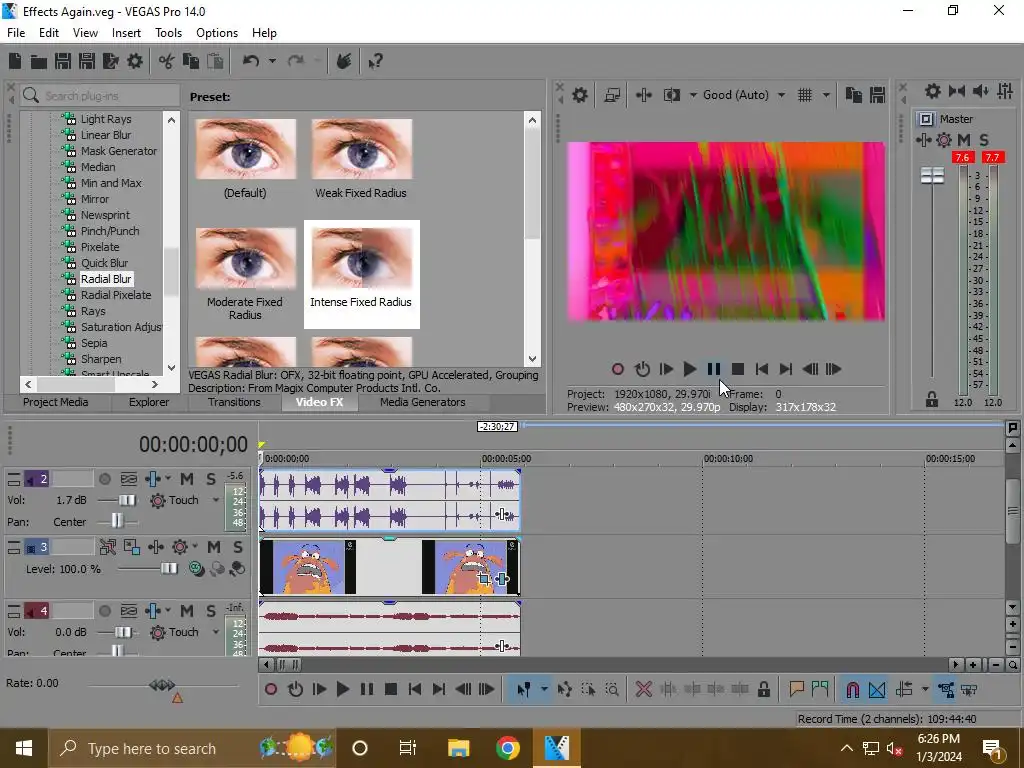Insert a marker with the flag icon
Screen dimensions: 1024x768
point(796,689)
